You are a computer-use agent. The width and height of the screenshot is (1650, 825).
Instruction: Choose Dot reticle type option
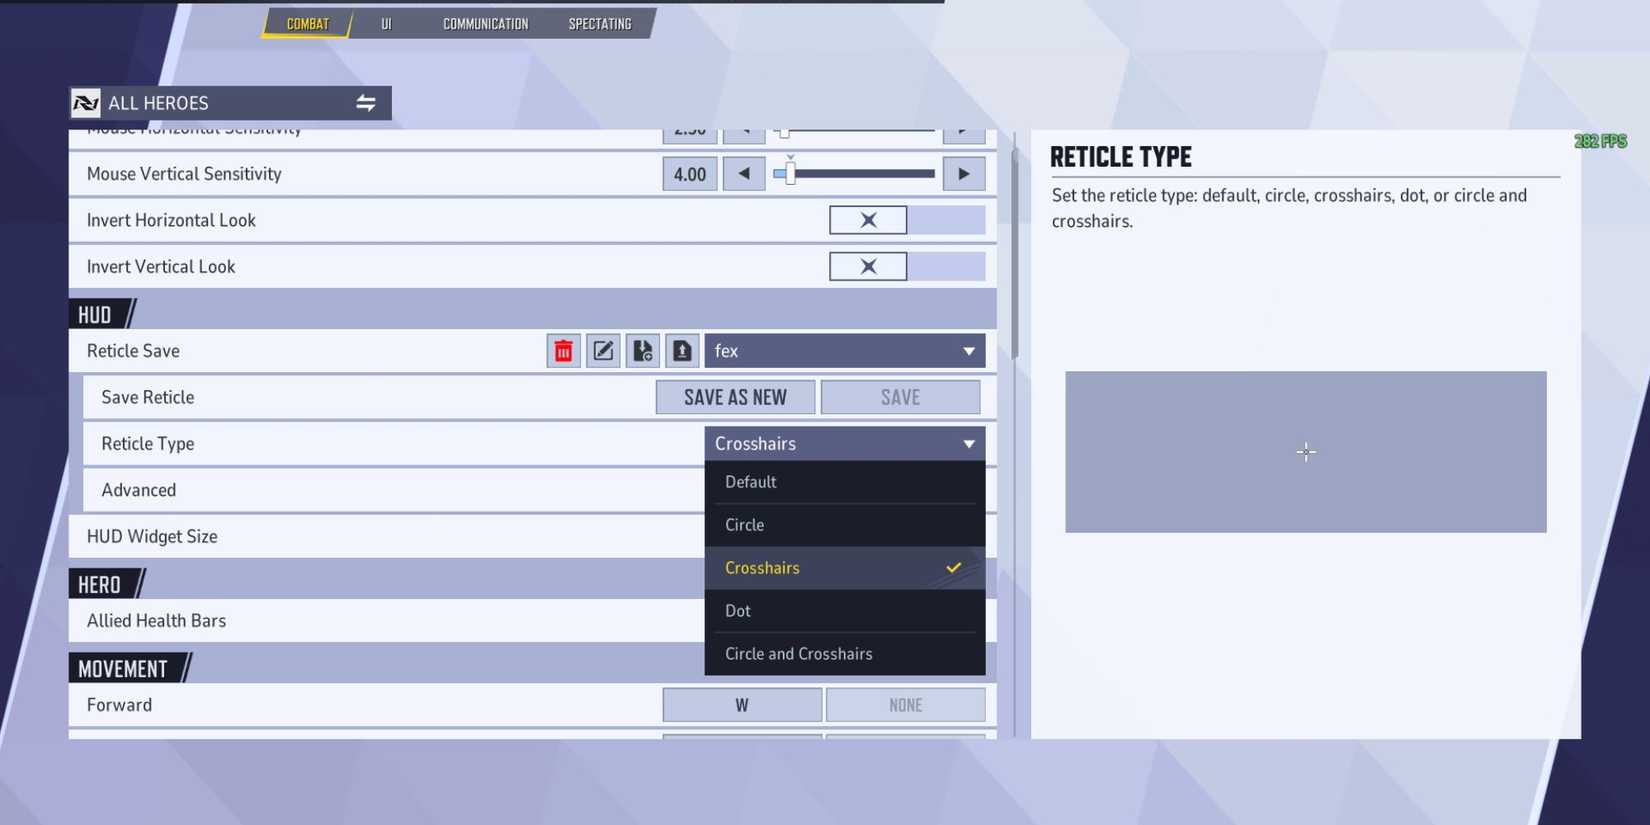pos(845,611)
